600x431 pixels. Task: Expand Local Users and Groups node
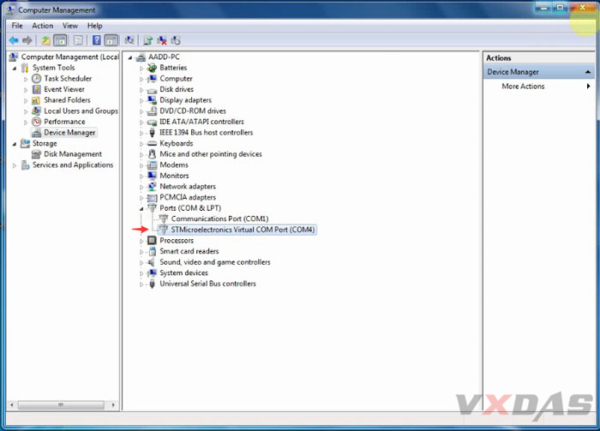(26, 111)
